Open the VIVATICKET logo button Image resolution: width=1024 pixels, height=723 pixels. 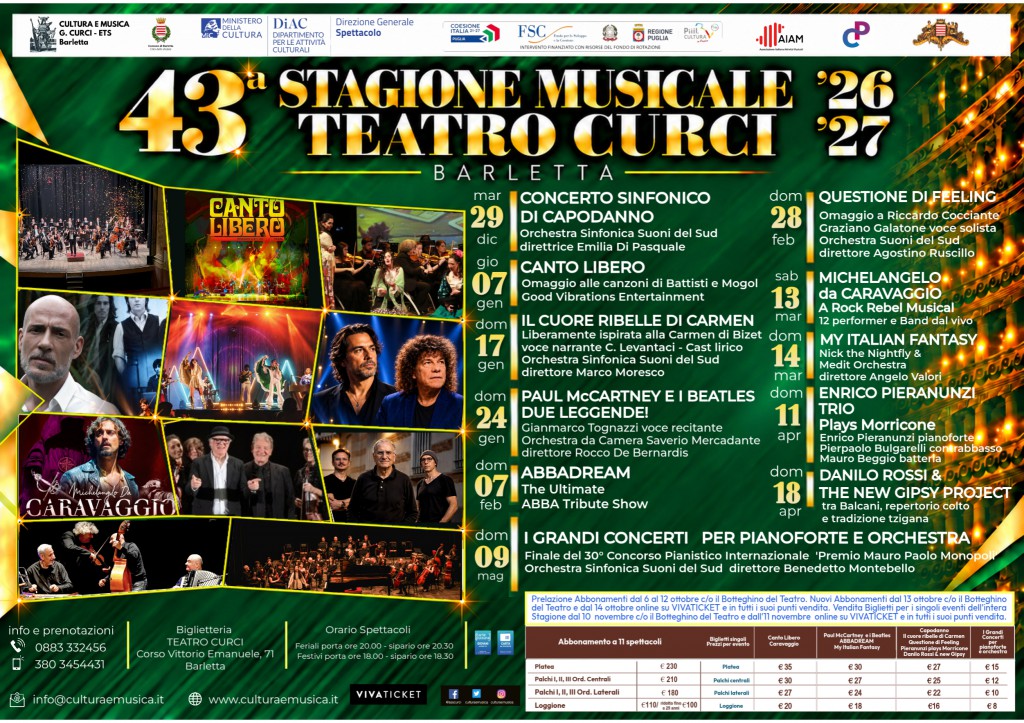(388, 694)
